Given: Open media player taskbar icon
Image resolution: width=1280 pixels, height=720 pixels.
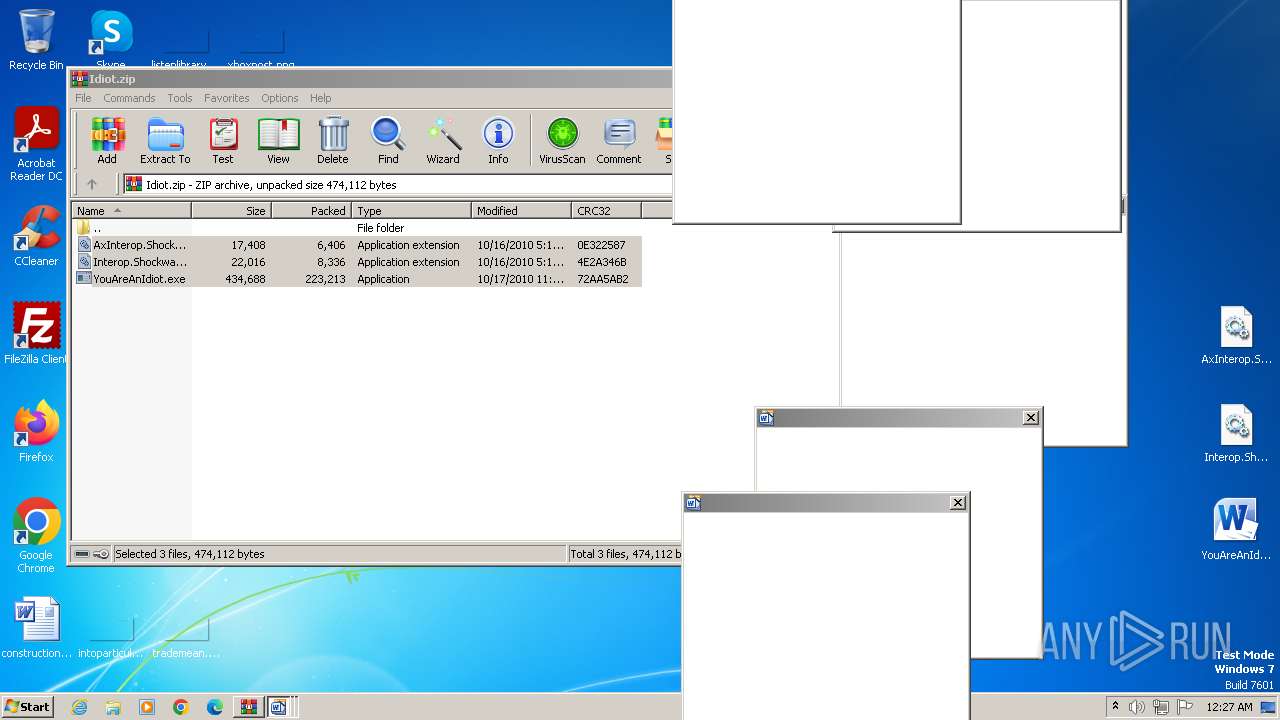Looking at the screenshot, I should (x=147, y=707).
